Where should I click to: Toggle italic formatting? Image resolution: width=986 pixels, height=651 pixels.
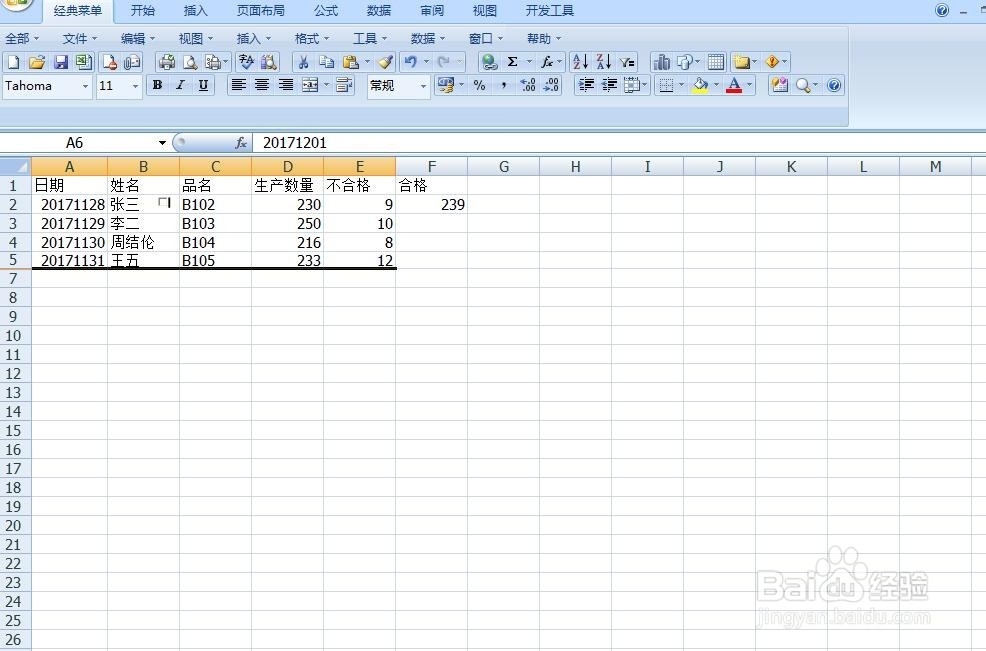click(x=180, y=85)
